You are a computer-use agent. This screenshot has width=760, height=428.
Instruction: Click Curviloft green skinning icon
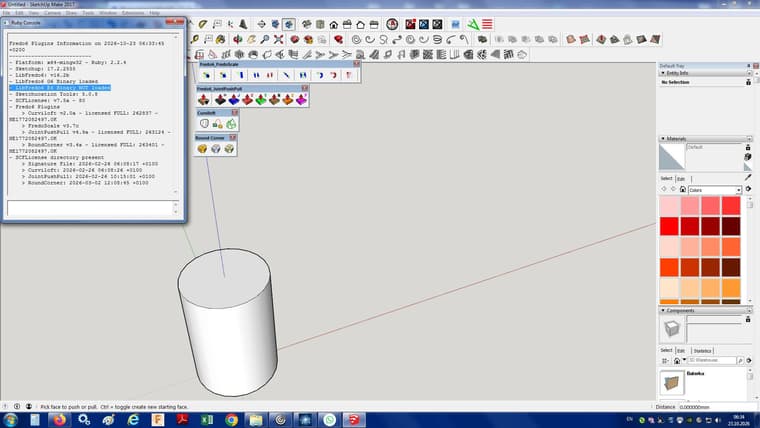pos(231,124)
